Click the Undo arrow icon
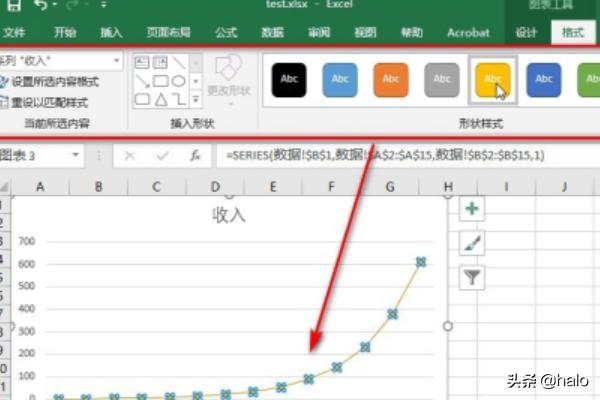The image size is (600, 400). click(x=40, y=5)
